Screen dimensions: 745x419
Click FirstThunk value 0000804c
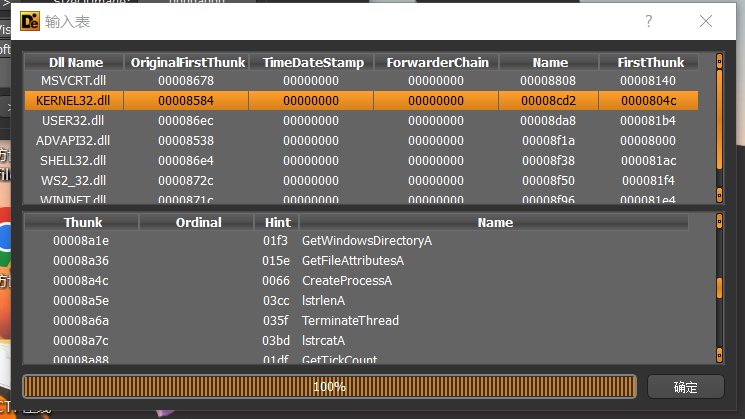tap(649, 101)
